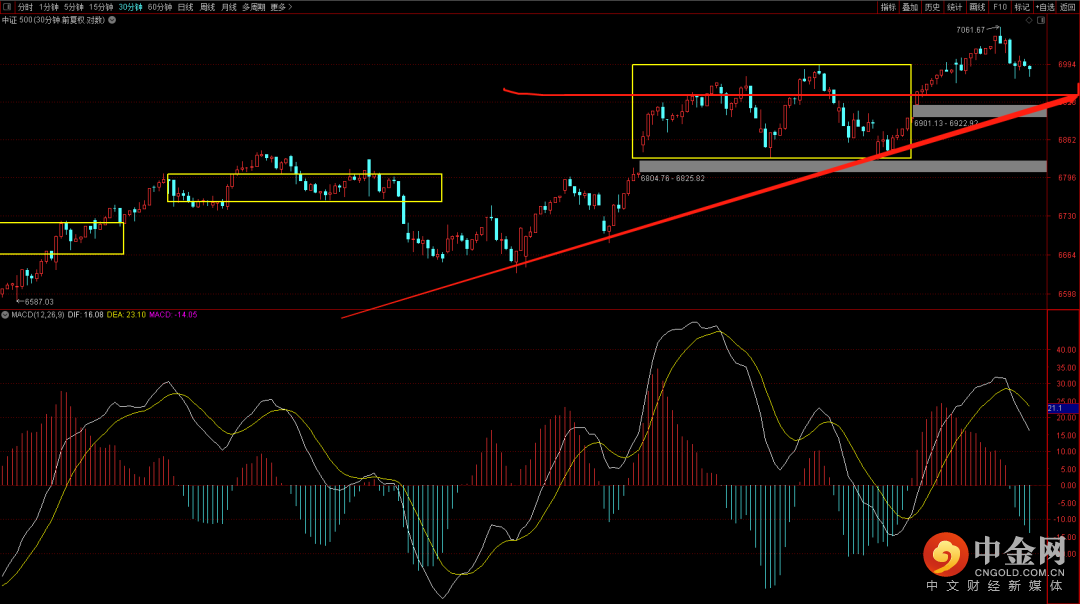Open the 指标 indicators button
The height and width of the screenshot is (604, 1080).
click(x=888, y=7)
